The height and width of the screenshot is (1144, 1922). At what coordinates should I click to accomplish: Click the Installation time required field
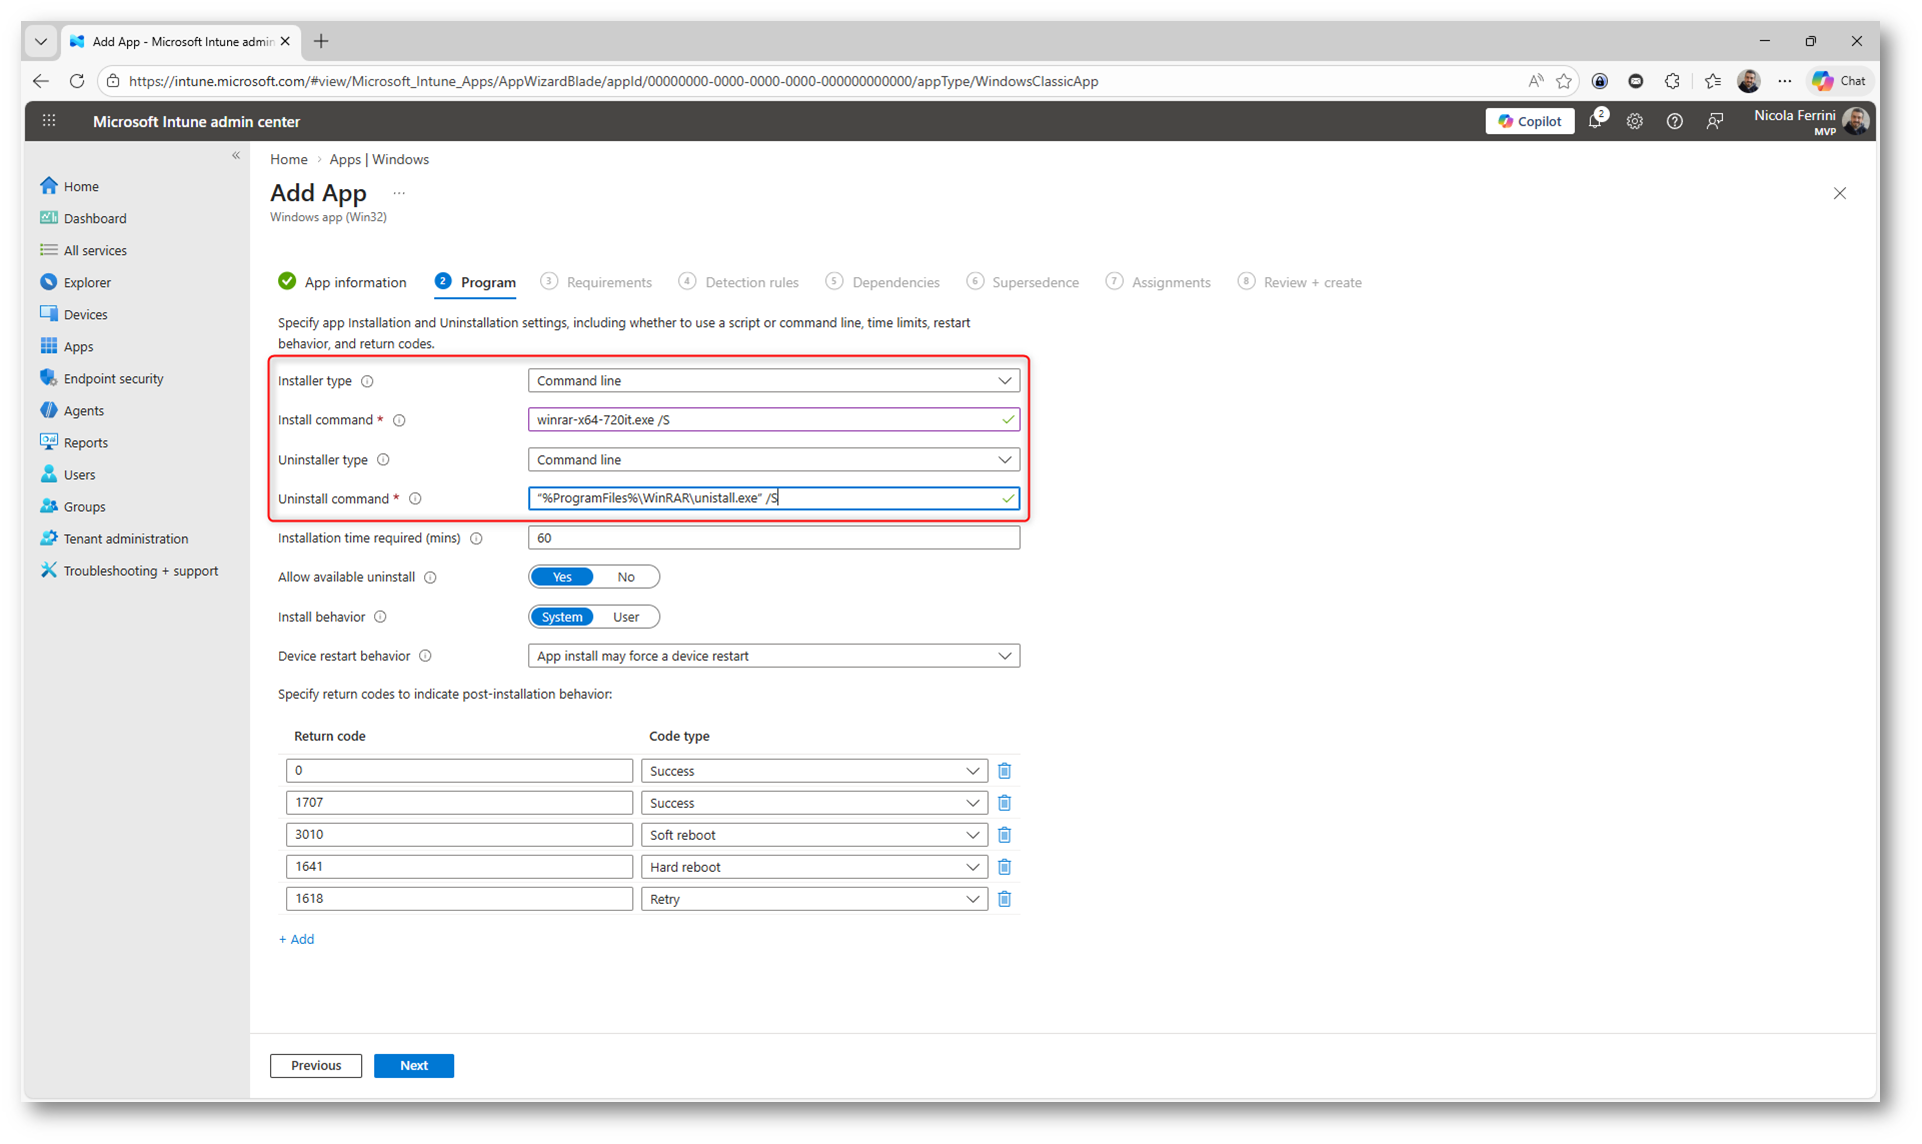(x=773, y=538)
